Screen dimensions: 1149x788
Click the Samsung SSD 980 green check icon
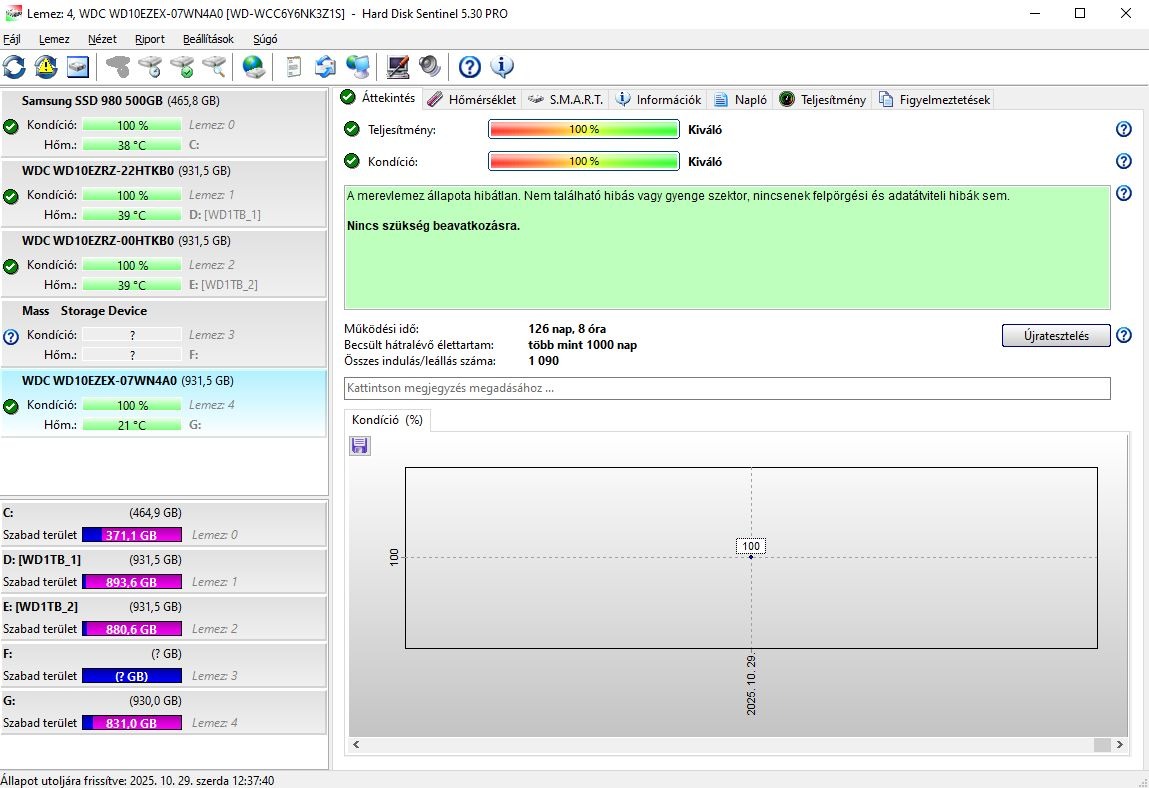point(11,127)
